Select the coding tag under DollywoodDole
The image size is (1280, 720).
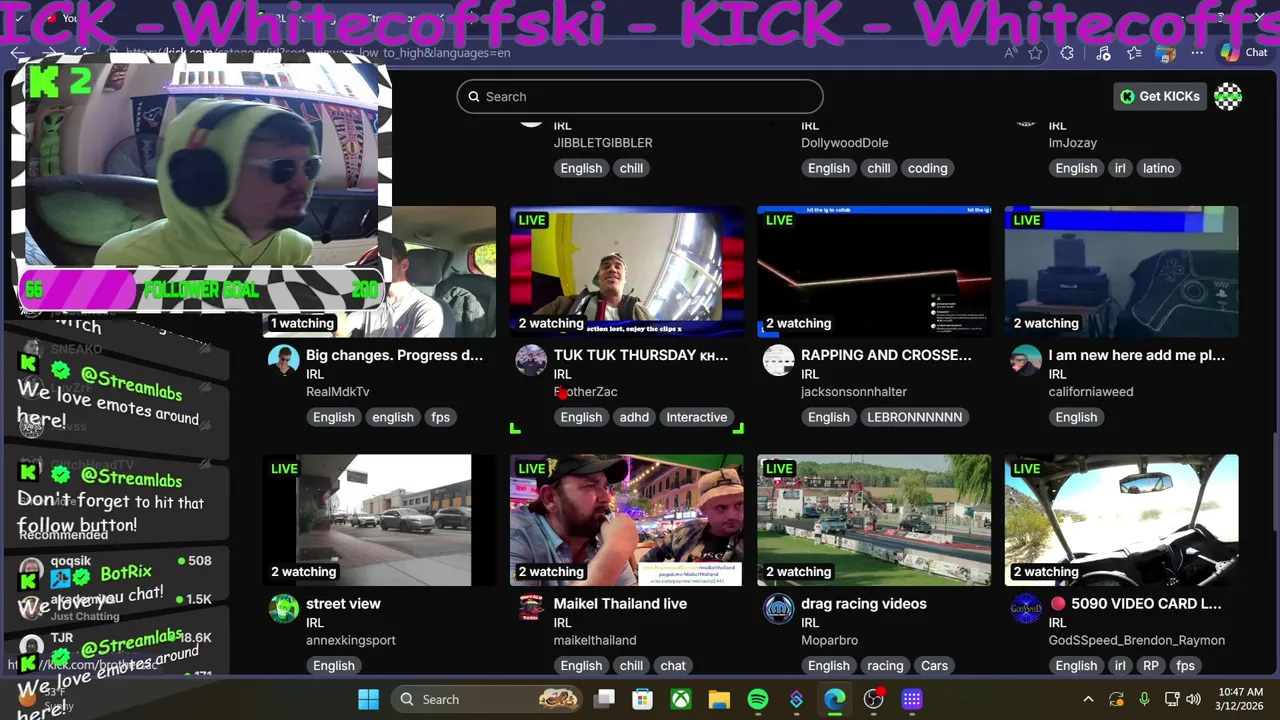tap(927, 168)
